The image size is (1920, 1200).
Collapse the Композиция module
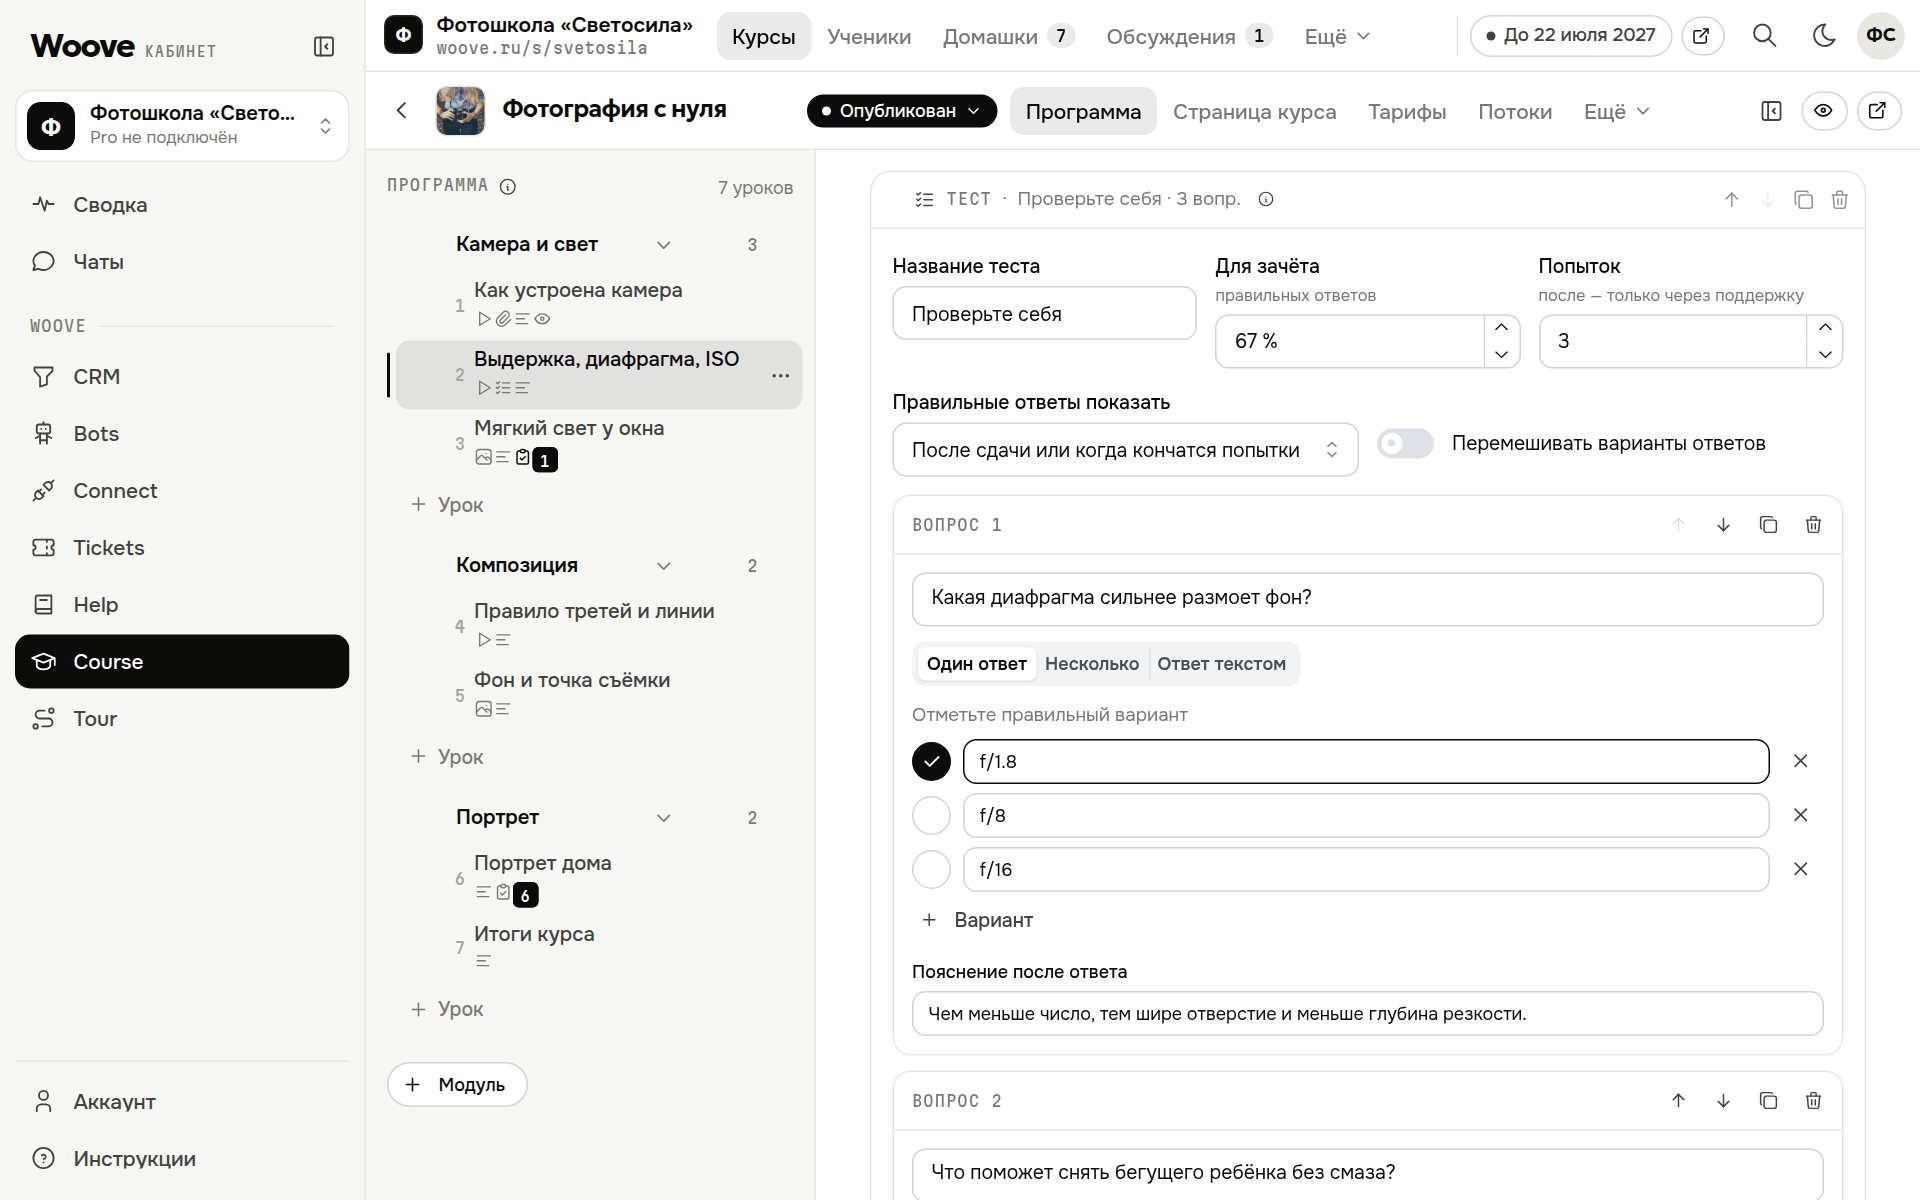[x=663, y=566]
